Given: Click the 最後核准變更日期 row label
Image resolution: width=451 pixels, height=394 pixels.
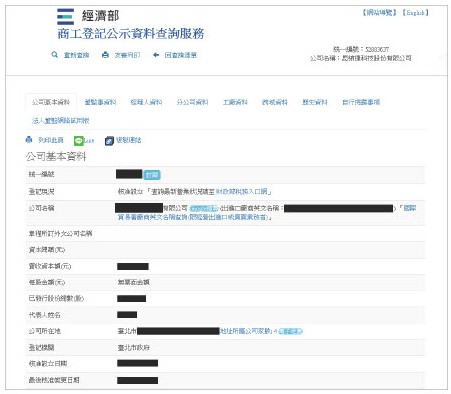Looking at the screenshot, I should point(54,380).
